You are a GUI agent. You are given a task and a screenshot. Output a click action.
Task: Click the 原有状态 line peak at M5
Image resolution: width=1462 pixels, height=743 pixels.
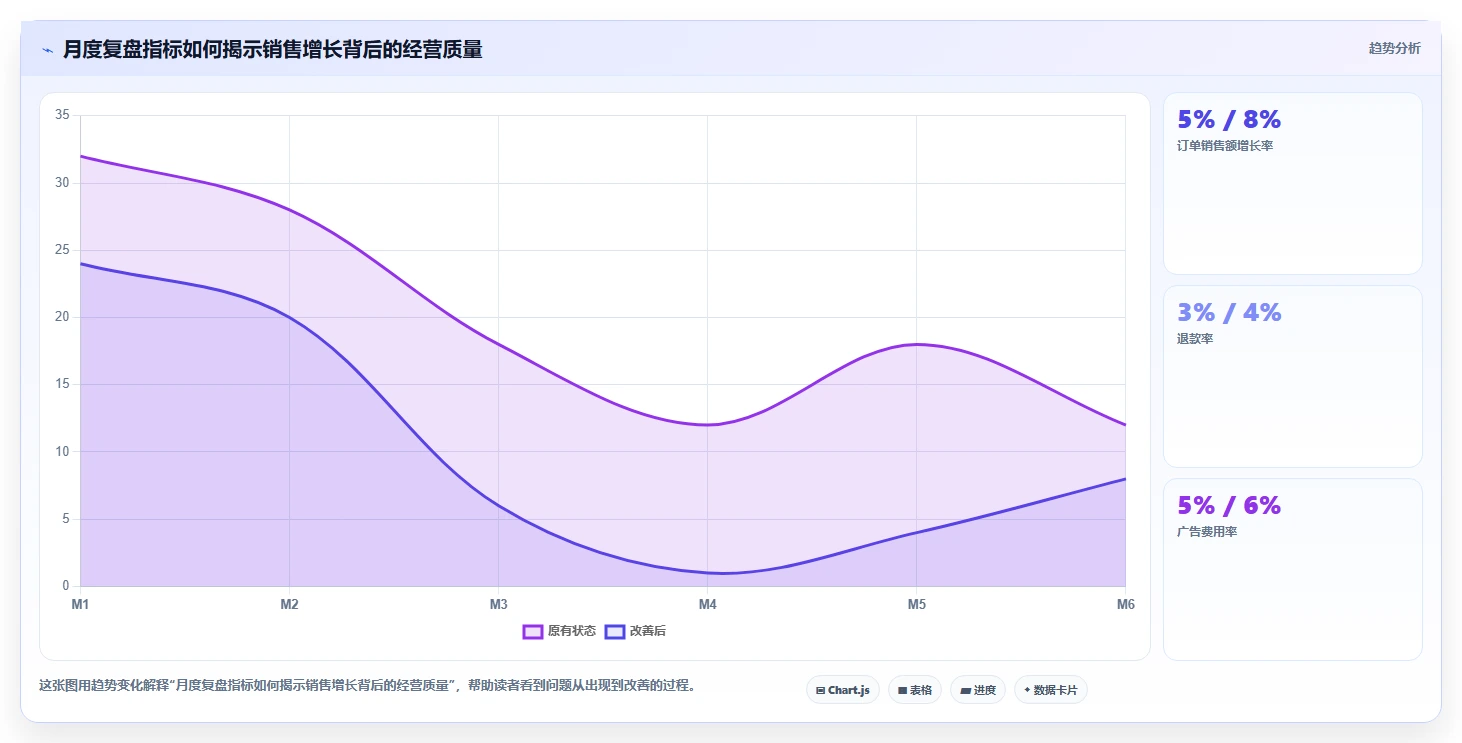pyautogui.click(x=916, y=344)
